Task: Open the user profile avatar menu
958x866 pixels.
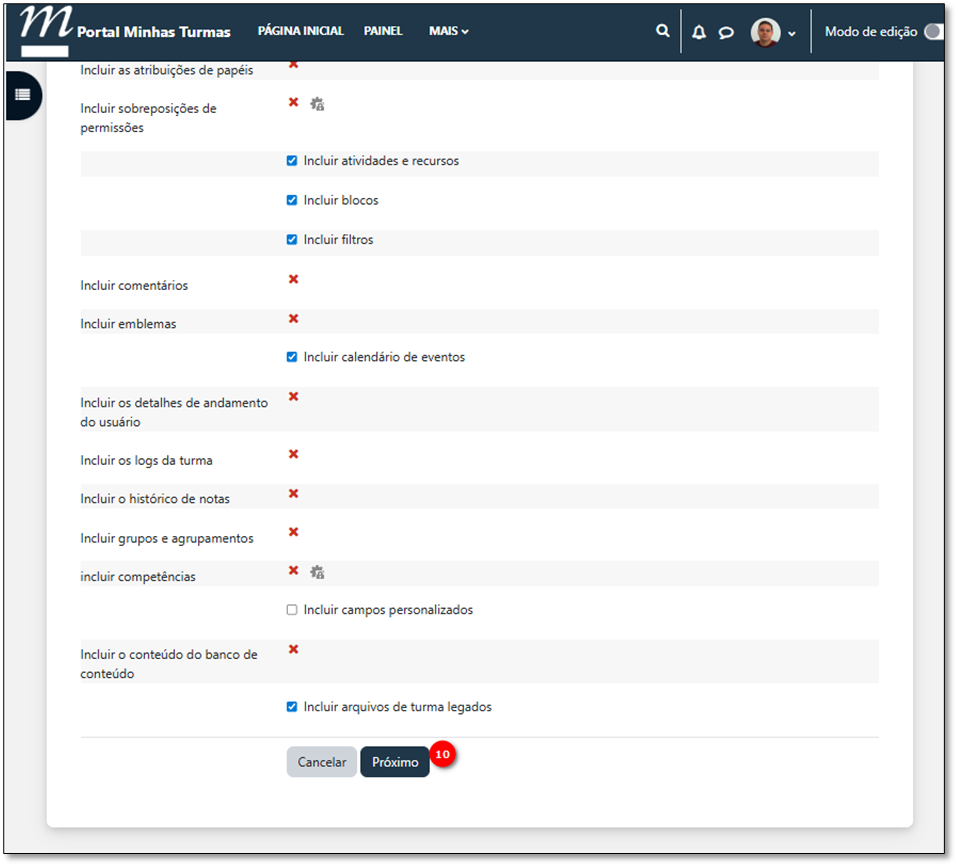Action: [x=773, y=32]
